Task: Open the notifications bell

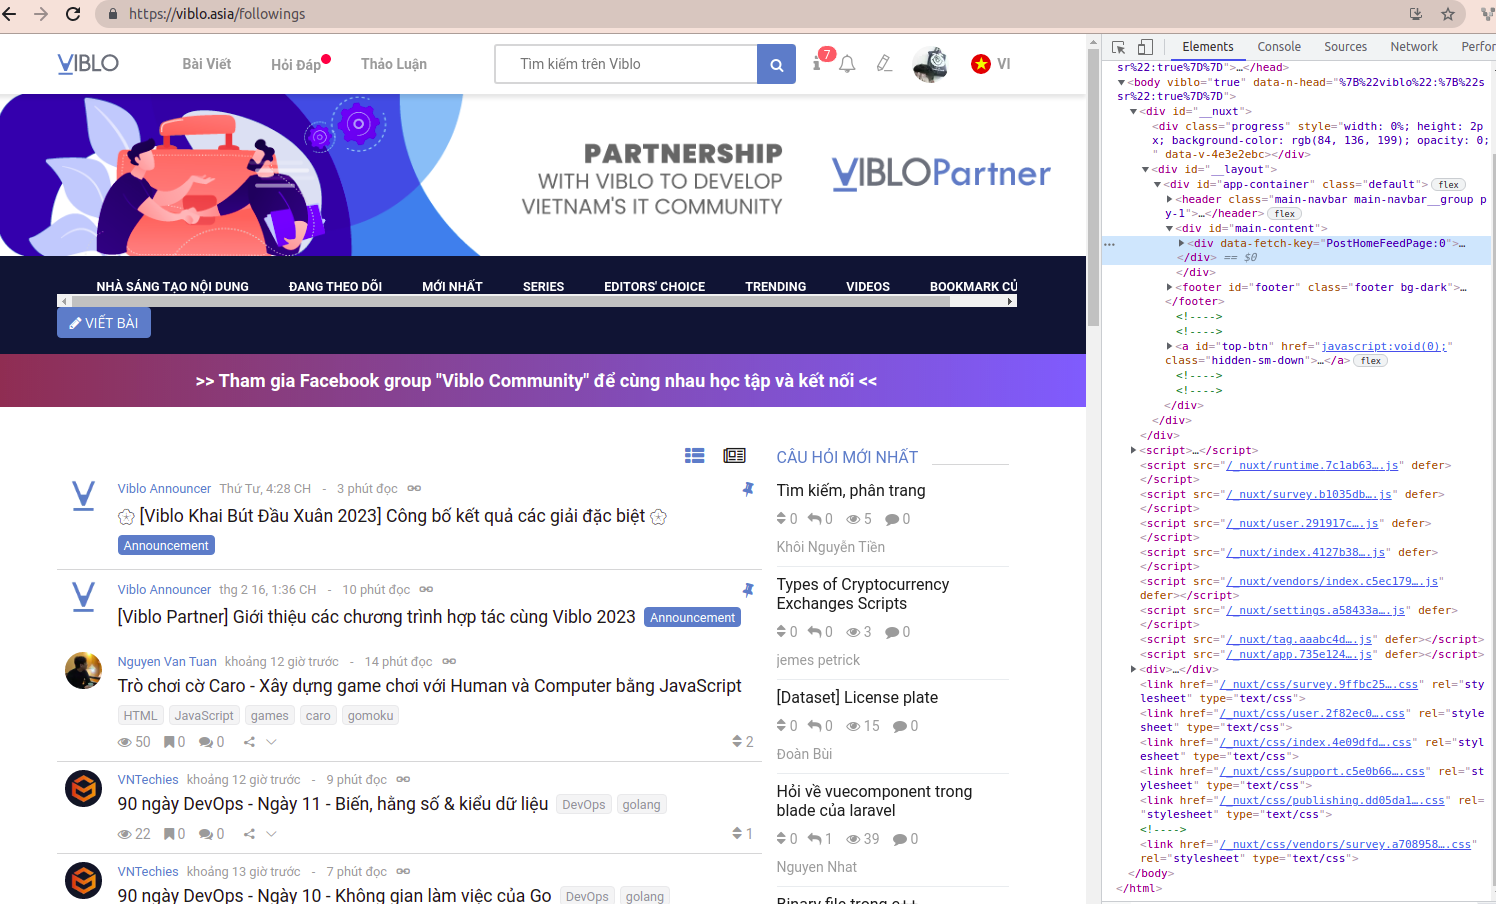Action: point(847,64)
